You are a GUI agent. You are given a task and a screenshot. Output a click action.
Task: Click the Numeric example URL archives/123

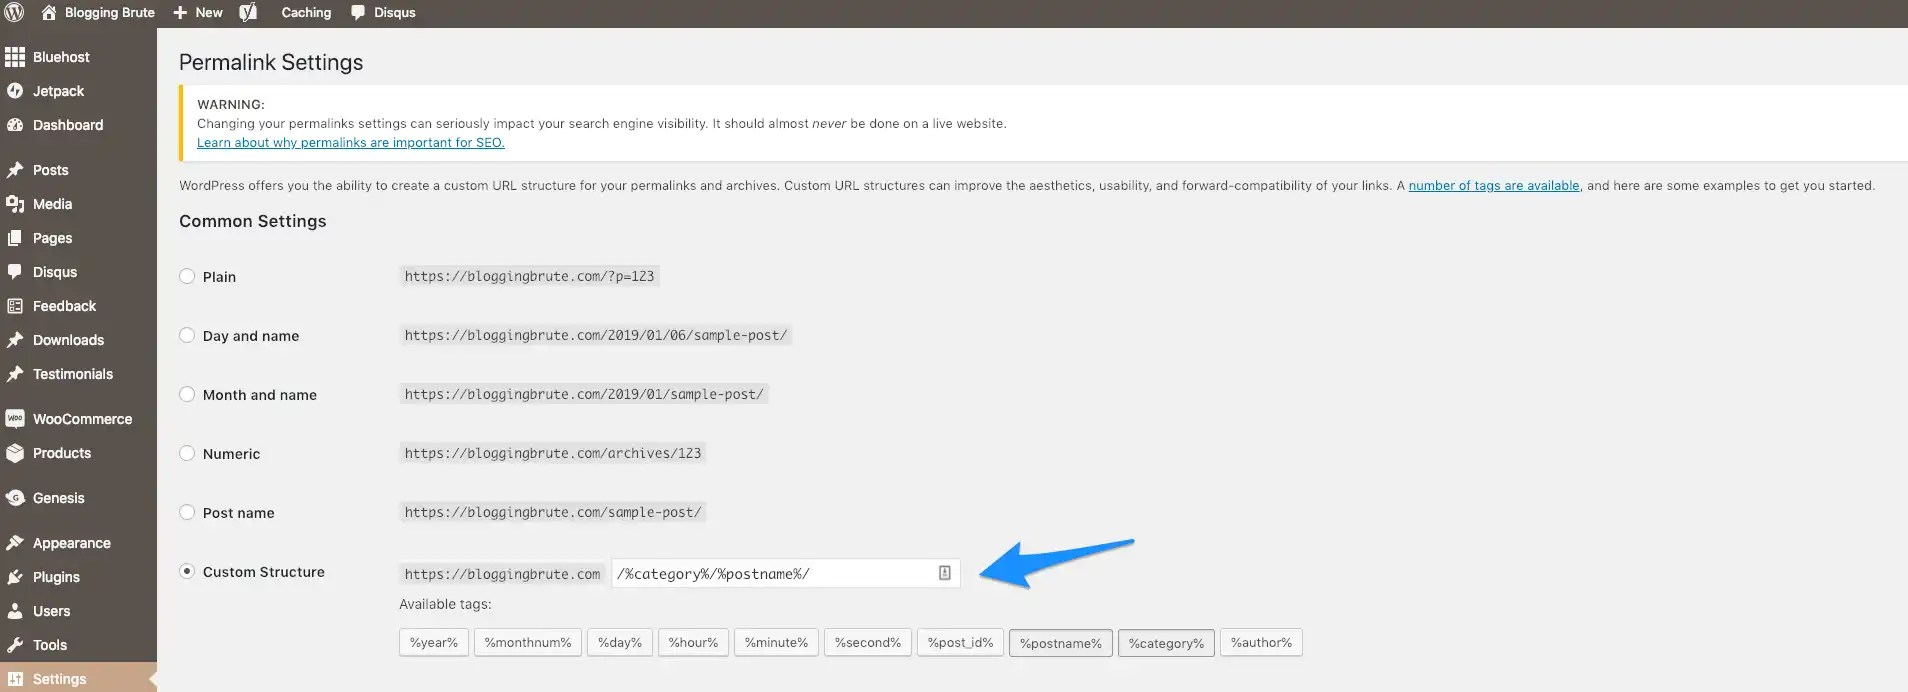553,453
